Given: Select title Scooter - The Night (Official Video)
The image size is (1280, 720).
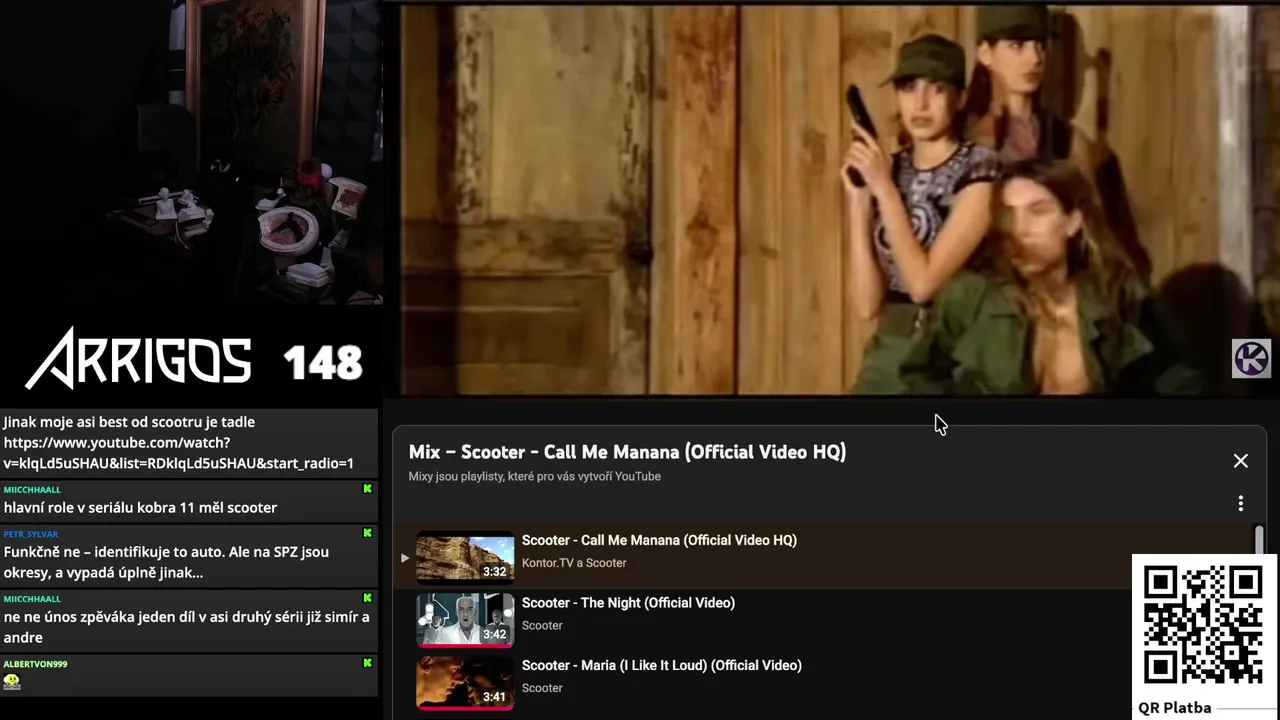Looking at the screenshot, I should pos(628,603).
